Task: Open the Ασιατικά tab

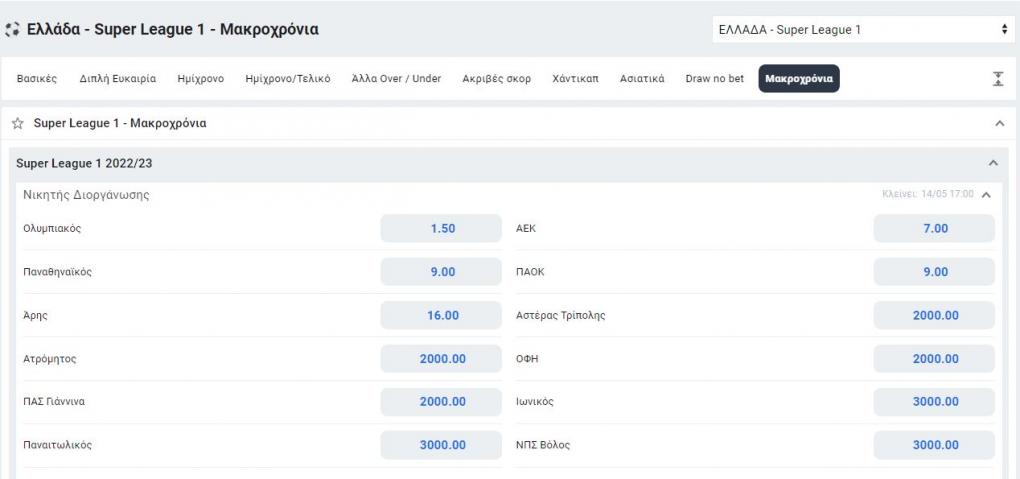Action: tap(642, 79)
